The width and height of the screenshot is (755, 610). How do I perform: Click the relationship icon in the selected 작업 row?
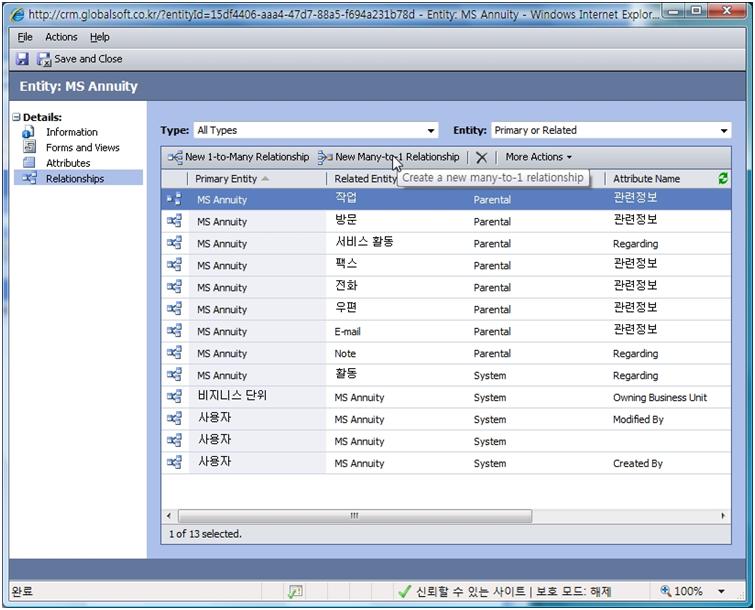(x=174, y=199)
